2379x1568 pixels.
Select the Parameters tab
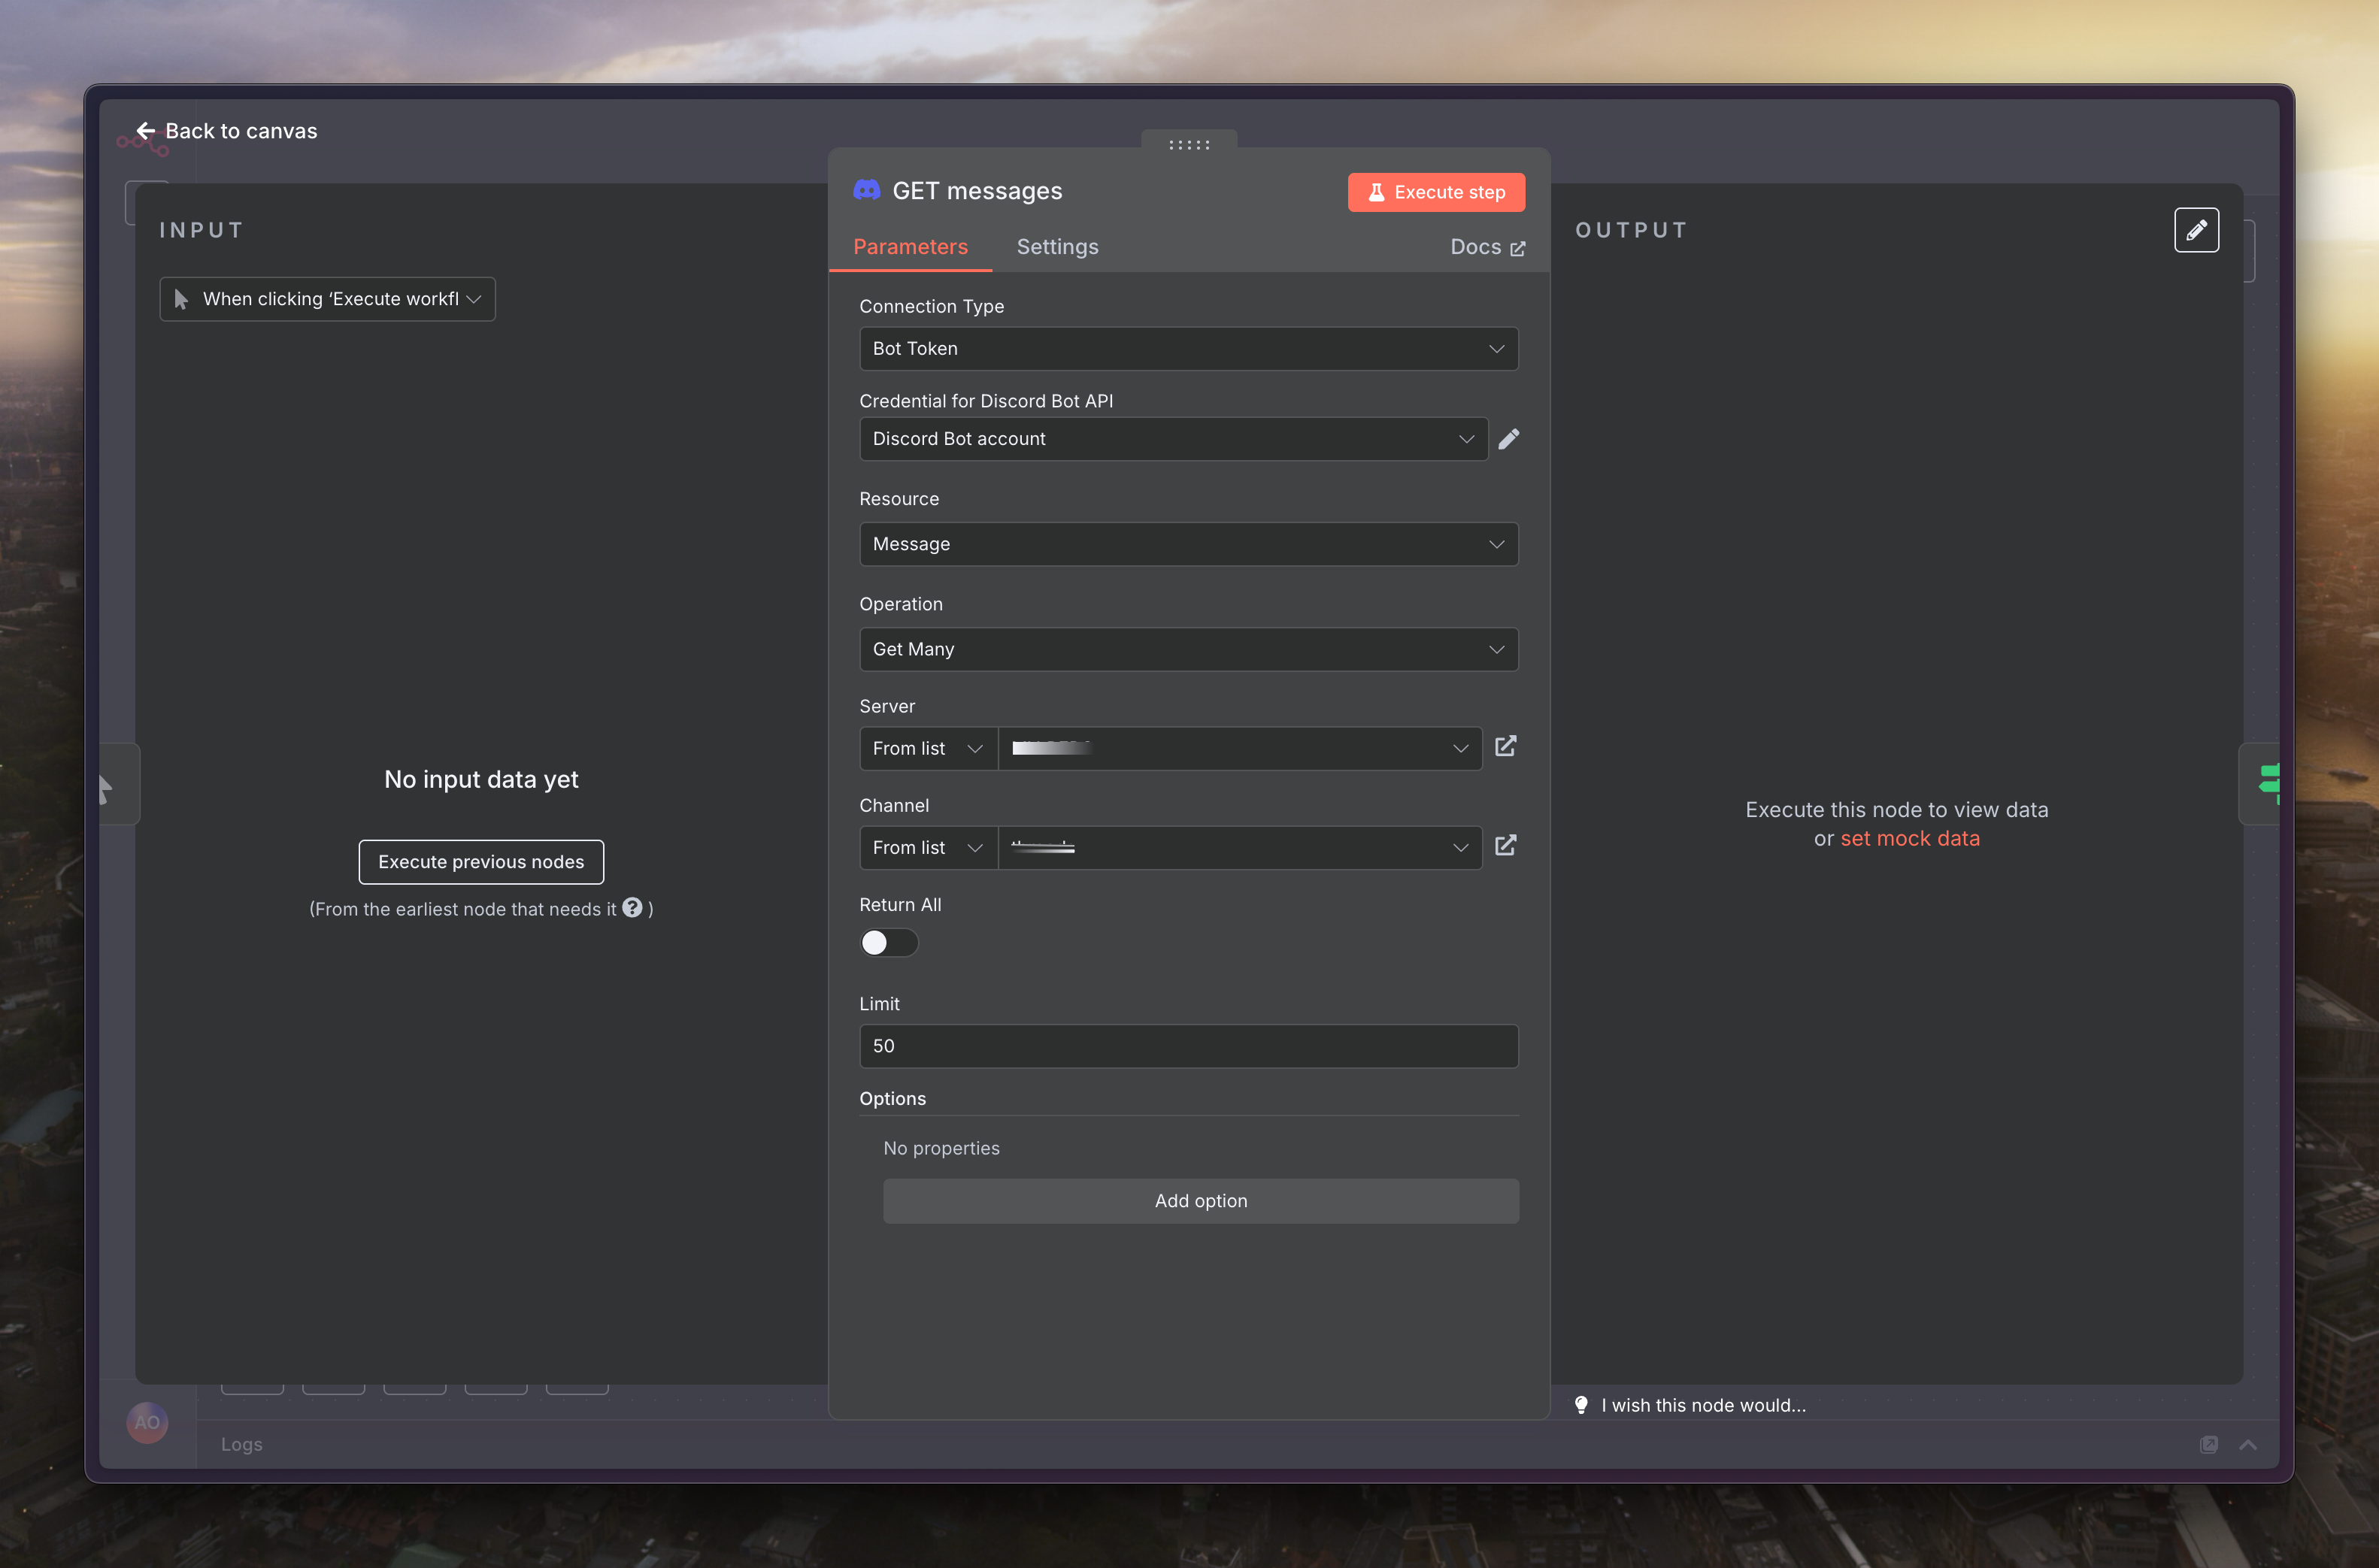910,247
